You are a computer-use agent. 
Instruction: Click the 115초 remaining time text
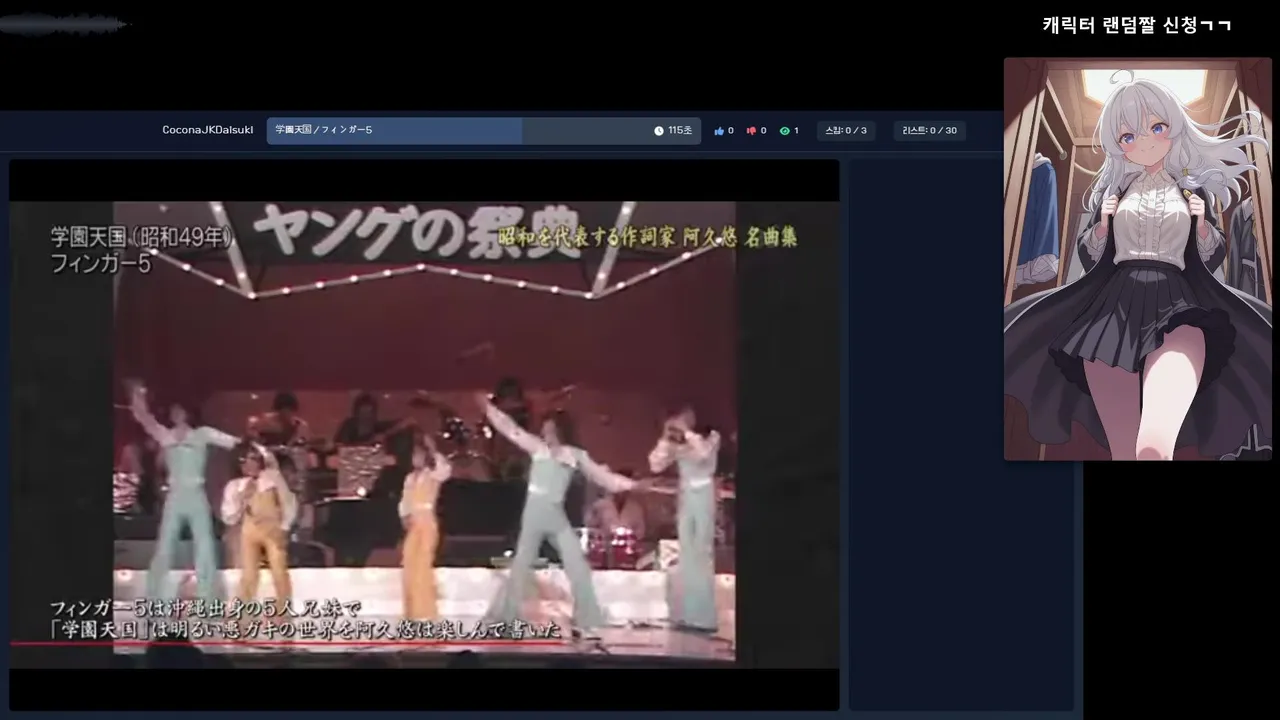click(x=680, y=131)
